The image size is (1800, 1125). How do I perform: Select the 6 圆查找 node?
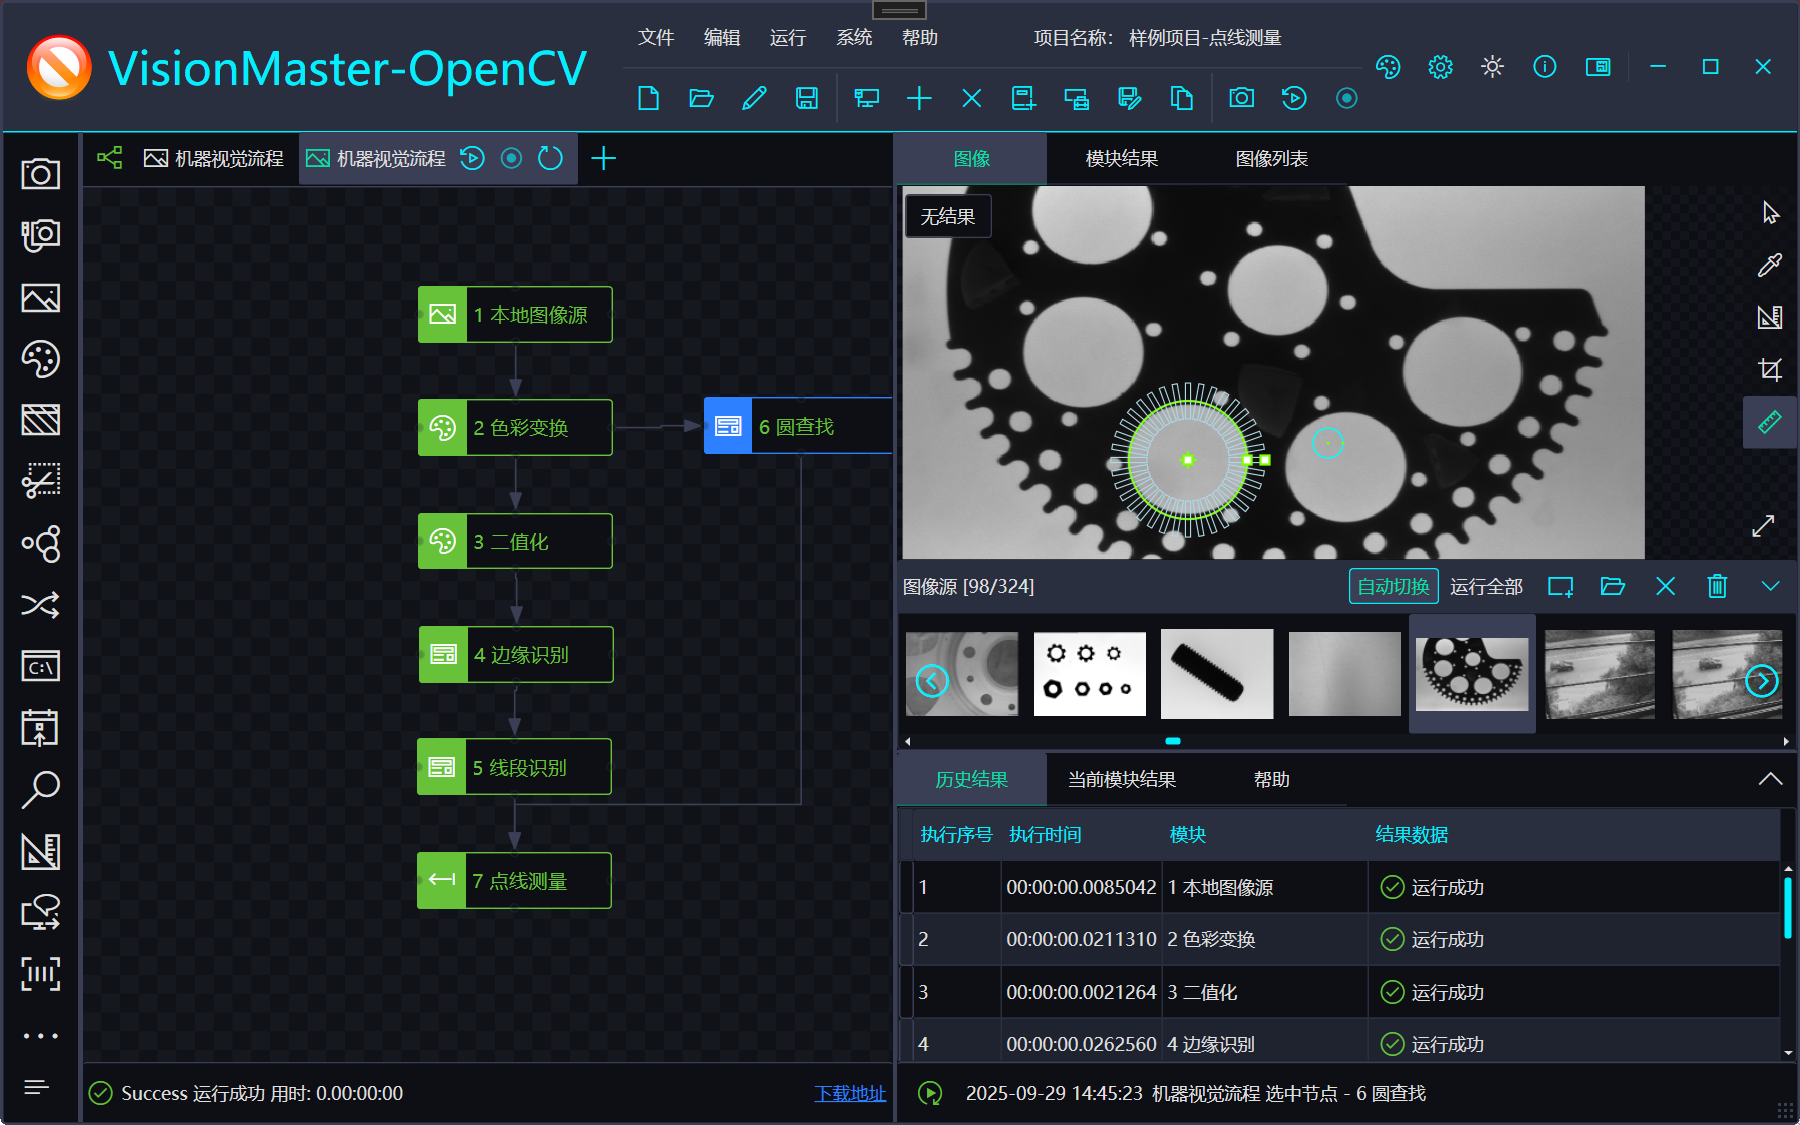798,426
